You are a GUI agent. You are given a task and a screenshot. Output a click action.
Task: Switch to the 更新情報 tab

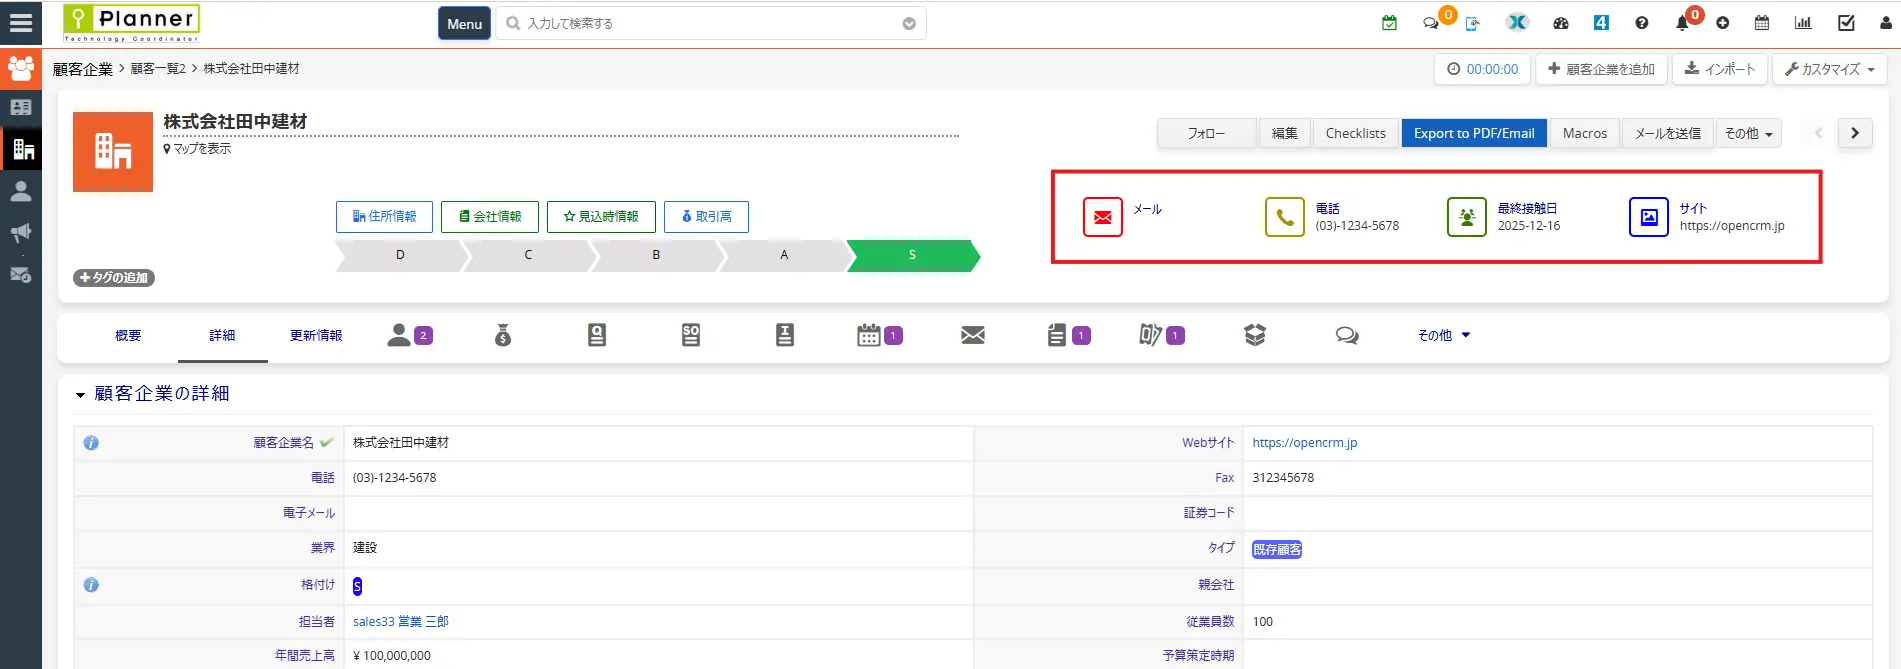316,335
